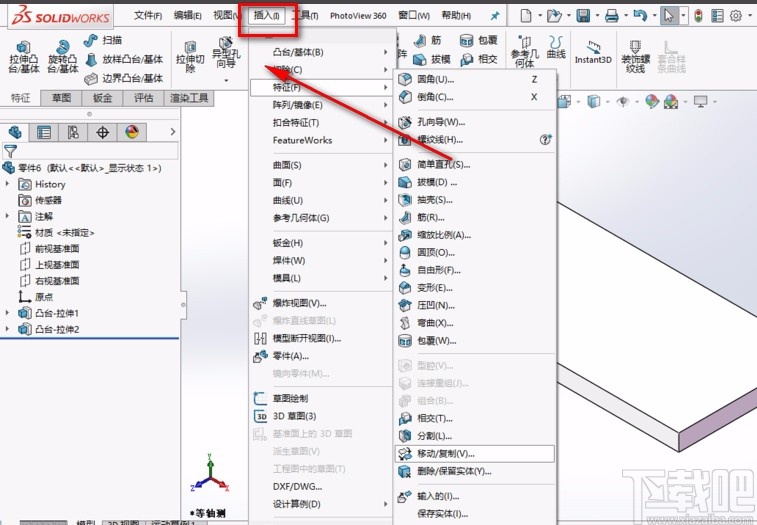The image size is (757, 525).
Task: Open the PhotoView 360 menu
Action: pos(358,16)
